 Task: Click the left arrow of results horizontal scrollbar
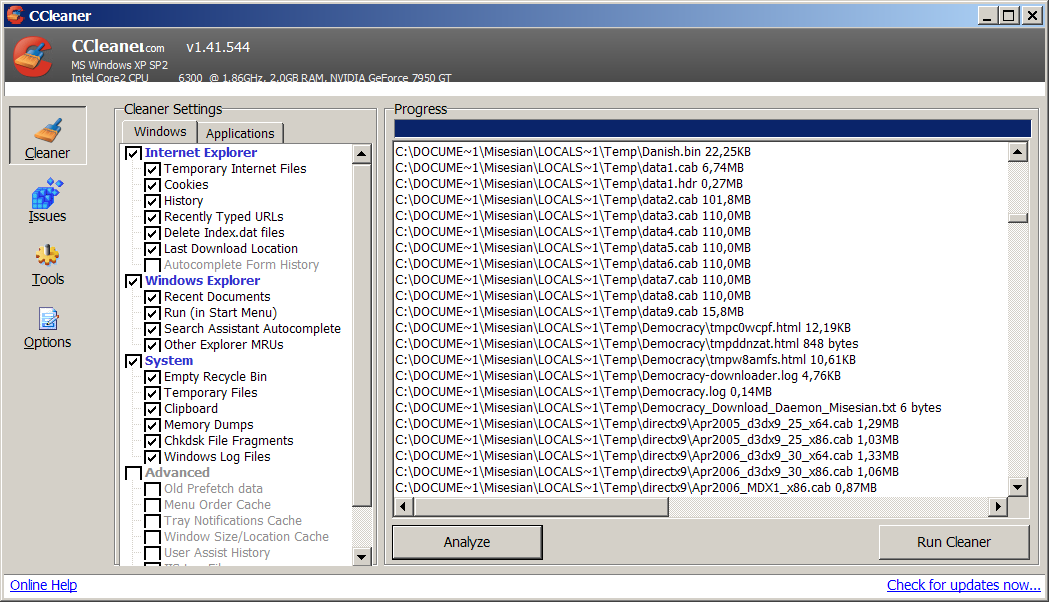403,506
